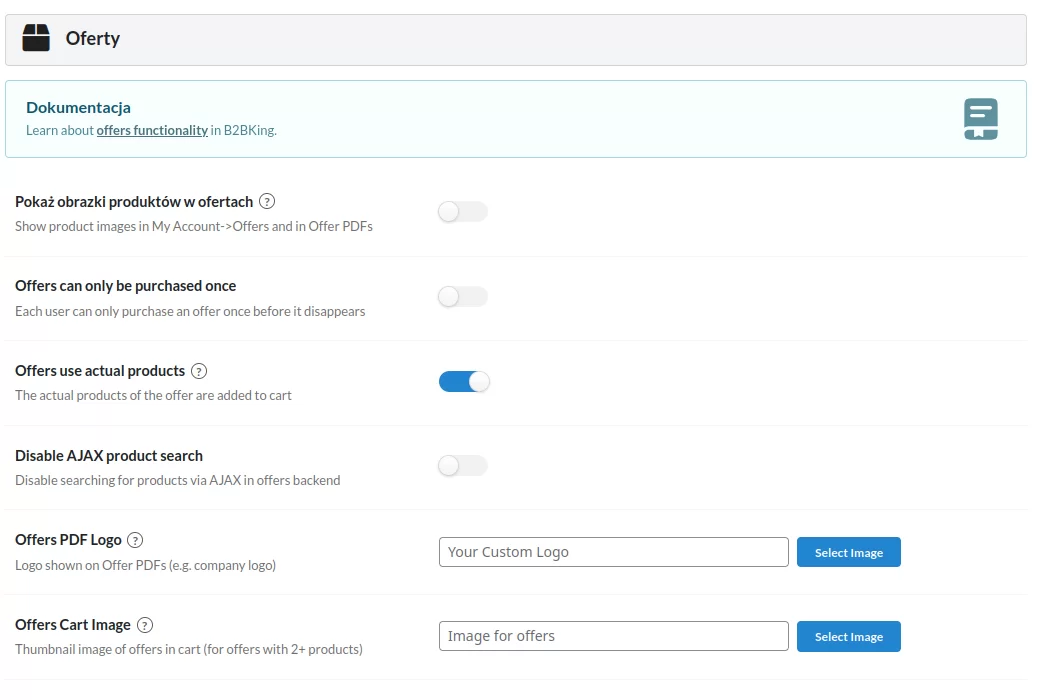Screen dimensions: 1037x700
Task: Focus the Your Custom Logo input field
Action: click(613, 552)
